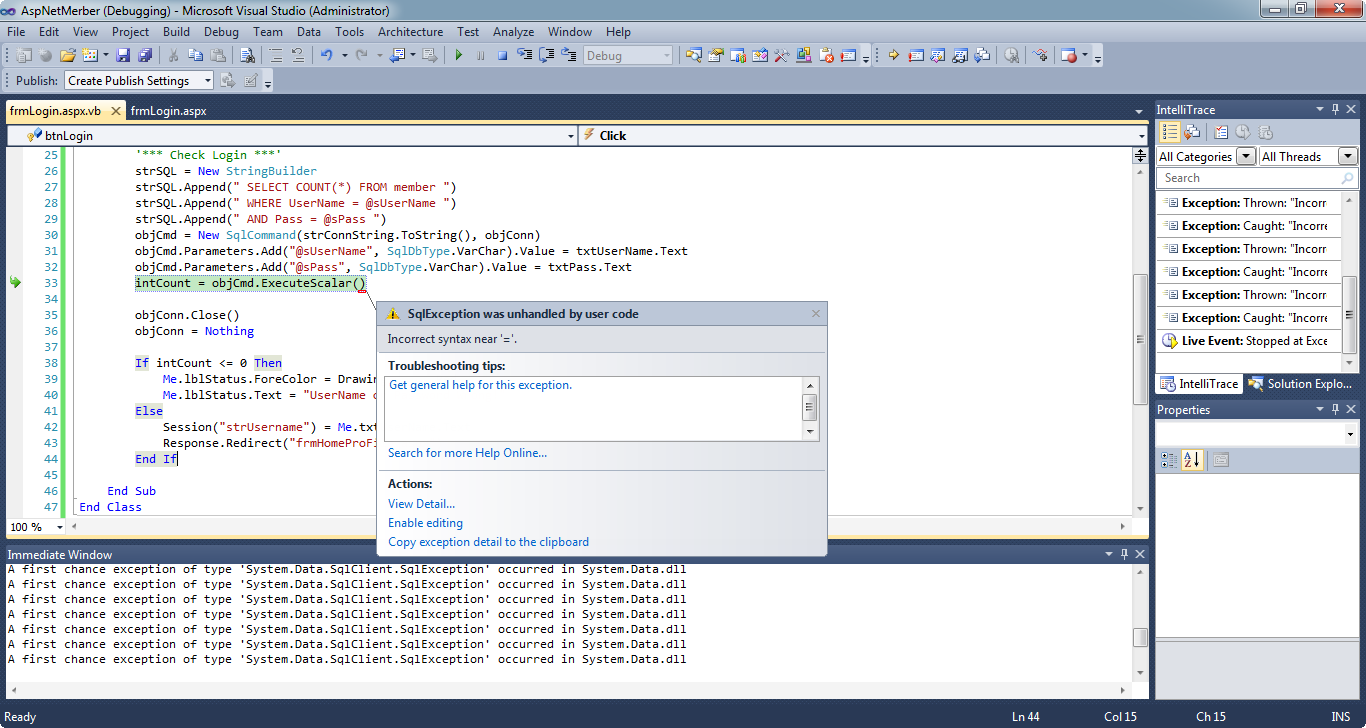Click Get general help for this exception link

pos(481,385)
